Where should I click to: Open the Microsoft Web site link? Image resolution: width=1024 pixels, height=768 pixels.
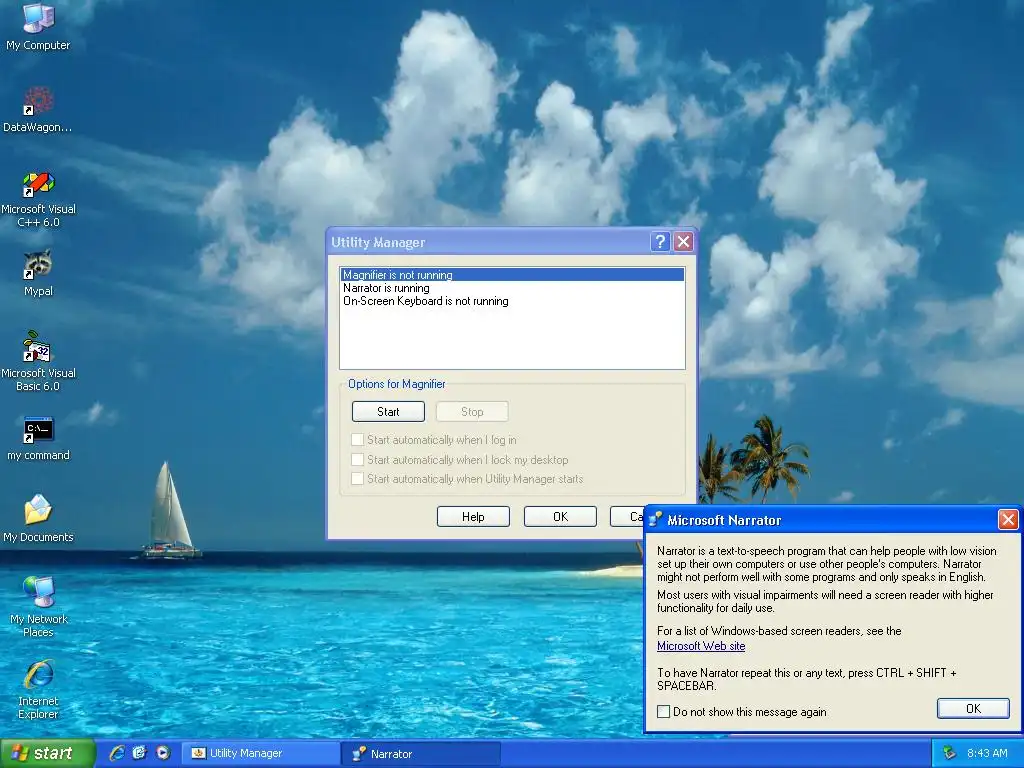coord(701,646)
